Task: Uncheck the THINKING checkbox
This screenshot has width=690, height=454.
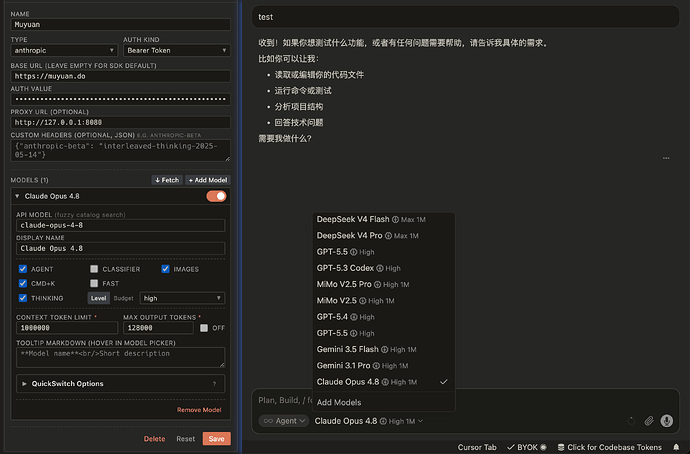Action: (x=23, y=298)
